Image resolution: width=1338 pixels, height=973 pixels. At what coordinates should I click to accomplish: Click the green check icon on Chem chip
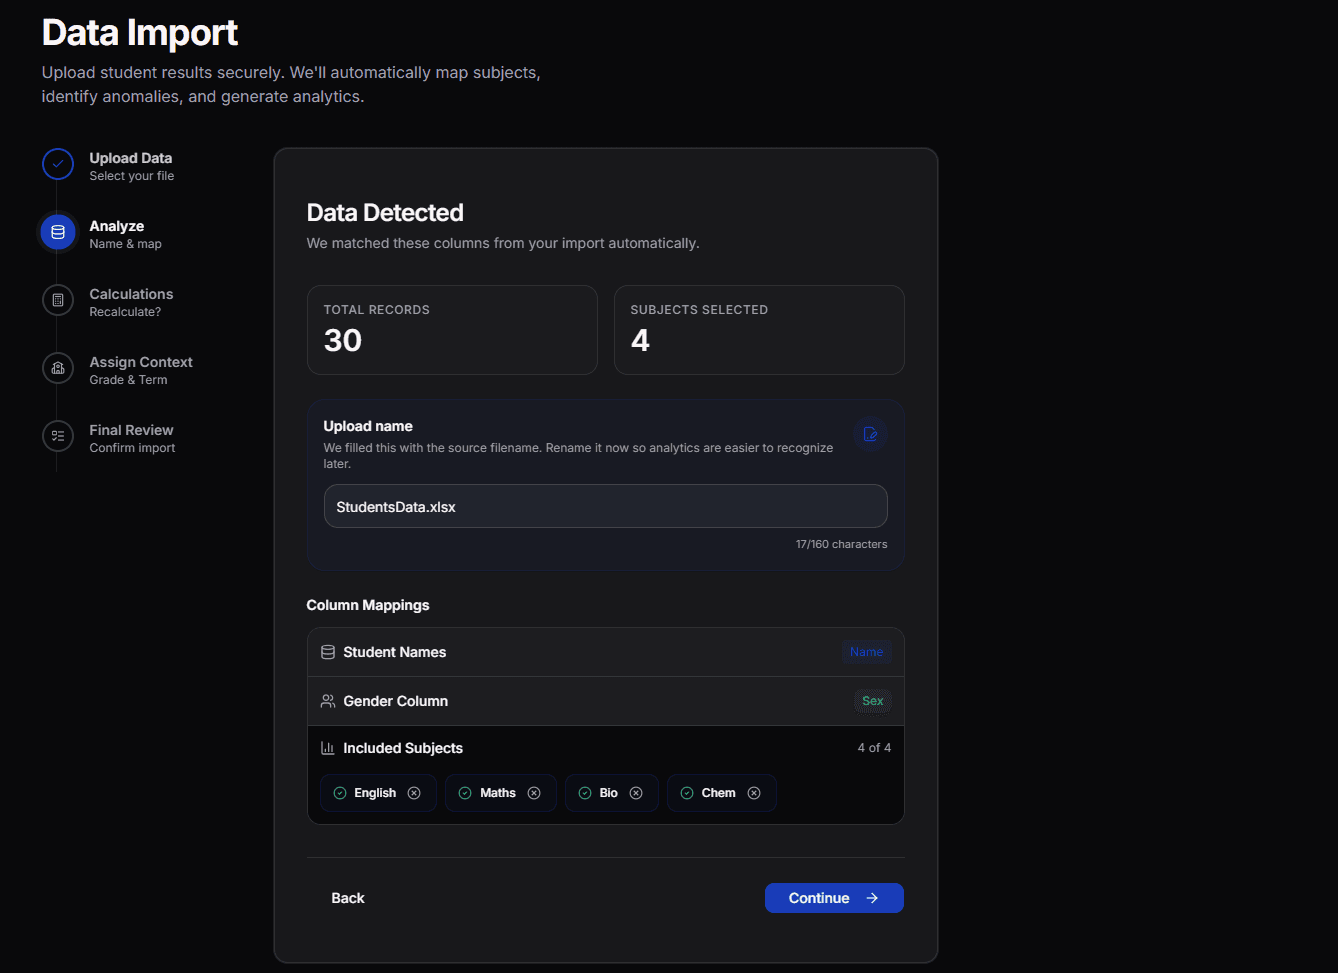click(x=687, y=793)
